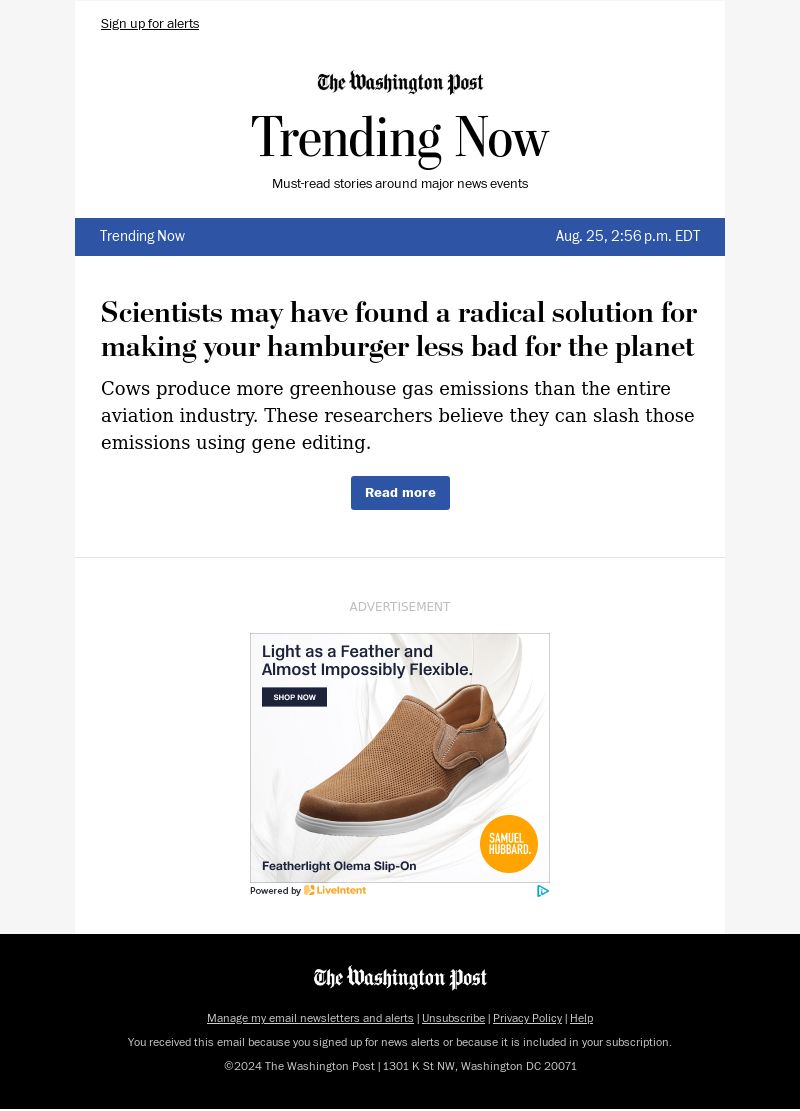Click the Washington Post logo in the header
This screenshot has height=1111, width=800.
400,83
